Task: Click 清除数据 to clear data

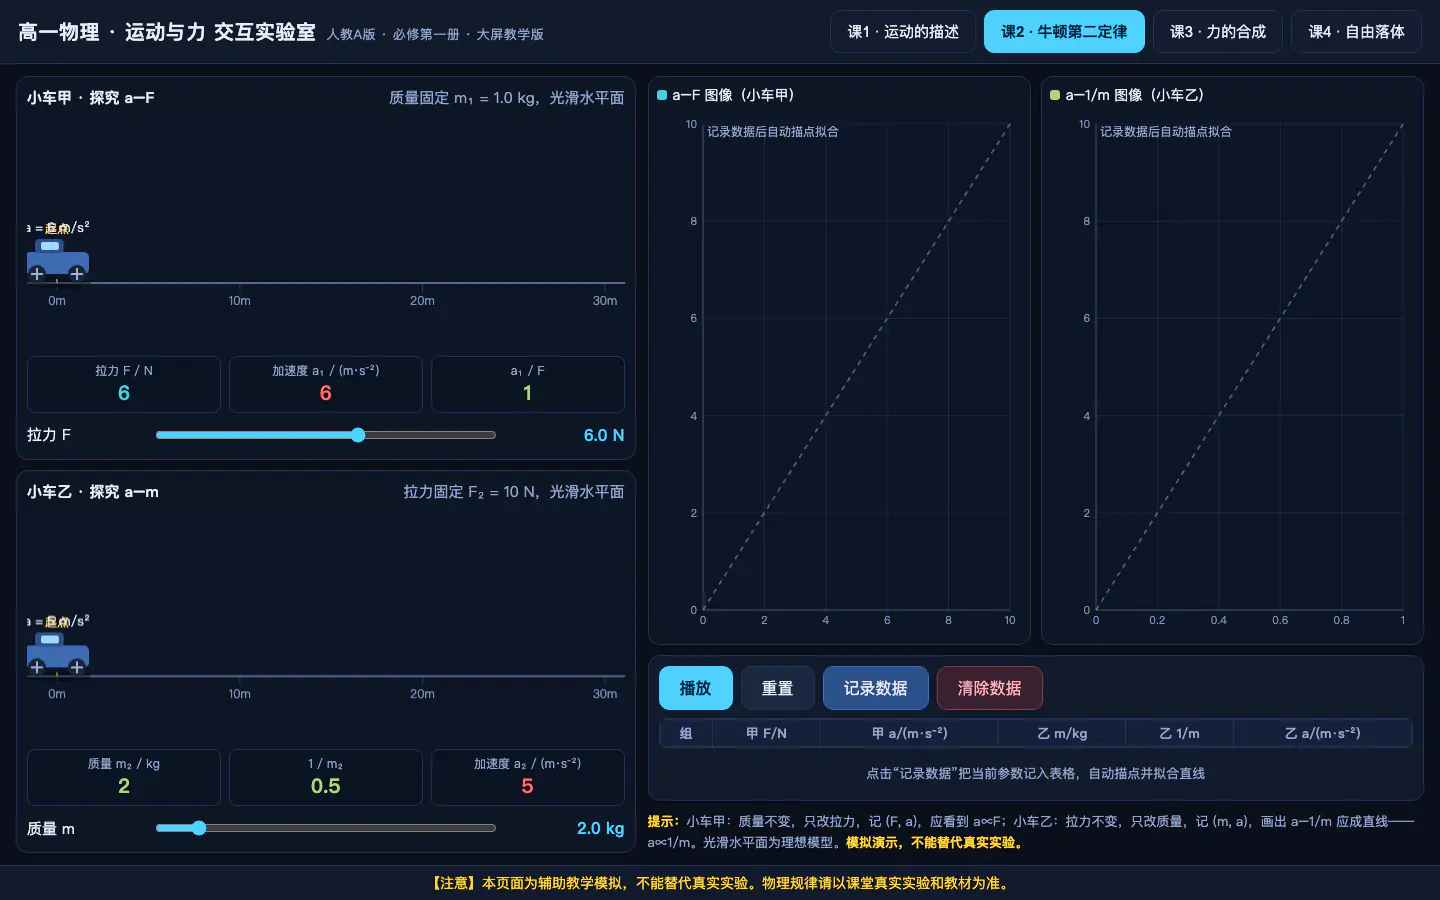Action: coord(989,688)
